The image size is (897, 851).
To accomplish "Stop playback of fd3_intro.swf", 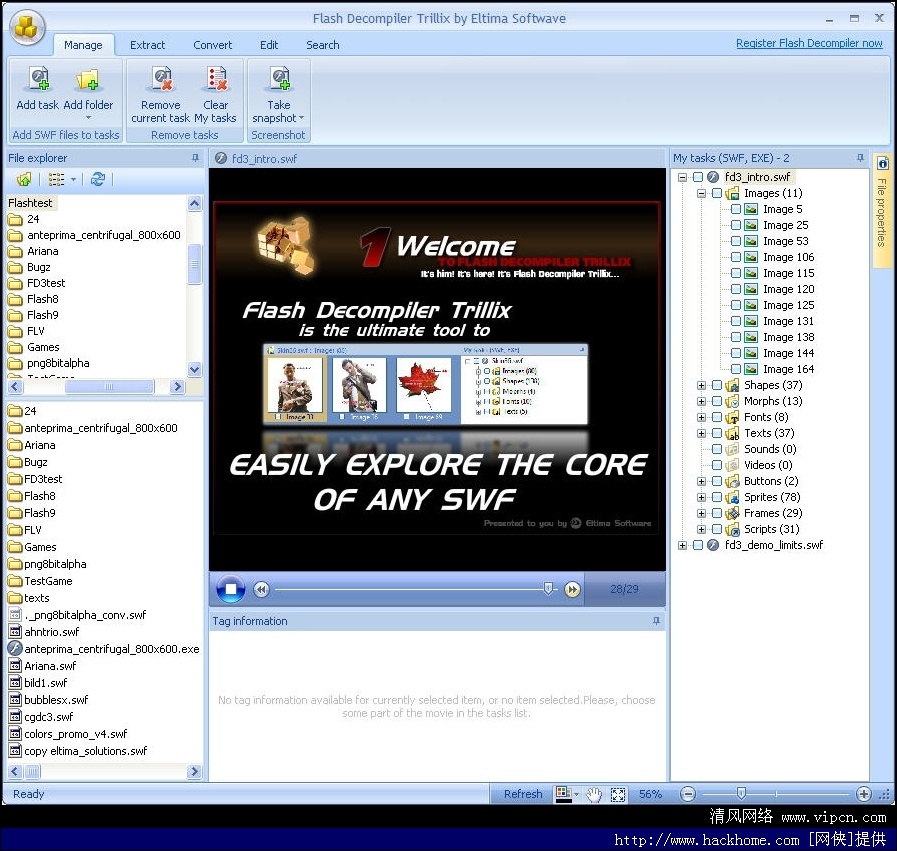I will tap(231, 589).
